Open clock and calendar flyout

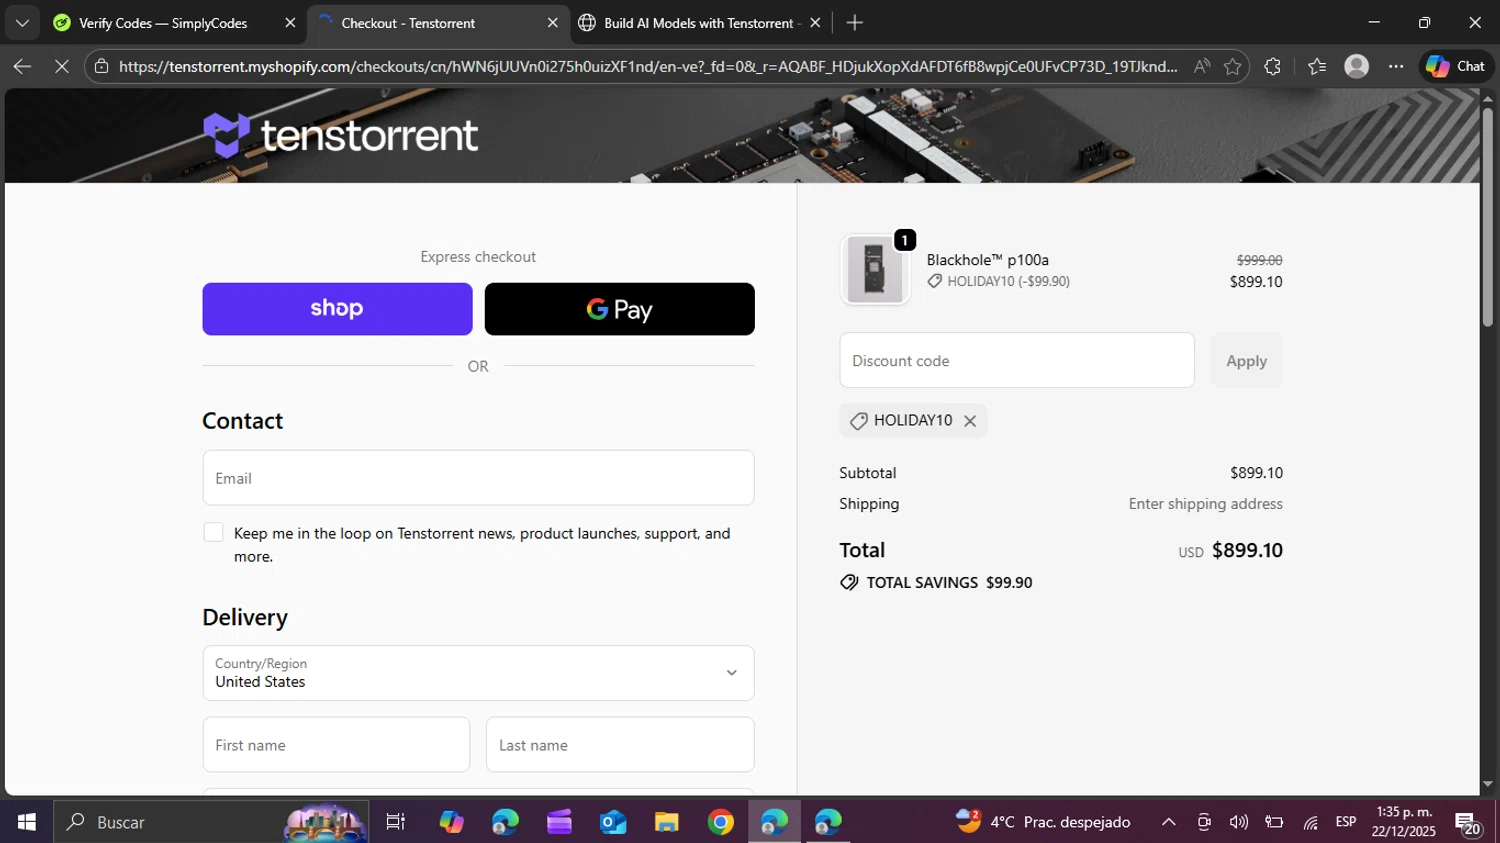tap(1404, 822)
